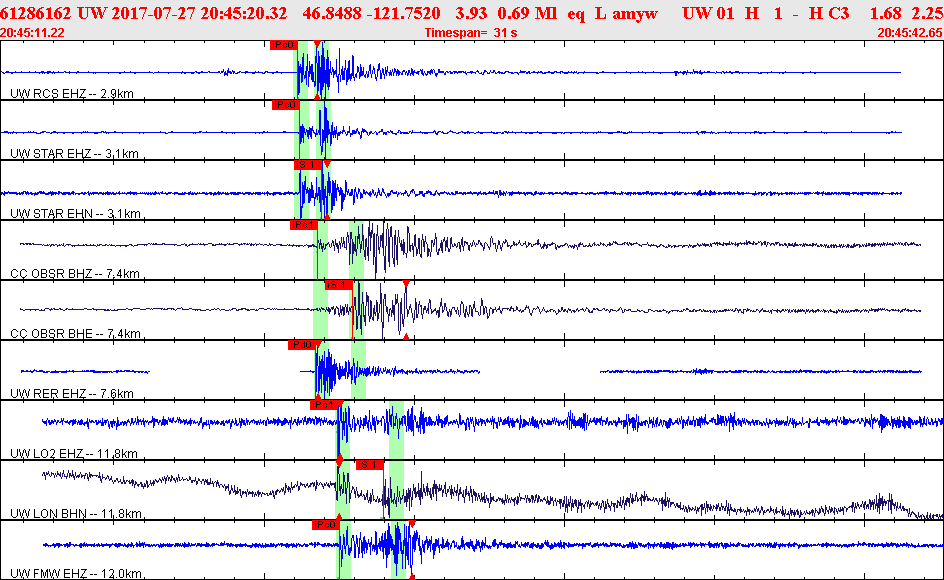The width and height of the screenshot is (944, 580).
Task: Select the iPc1 pick flag on OBSR BHZ
Action: 303,225
